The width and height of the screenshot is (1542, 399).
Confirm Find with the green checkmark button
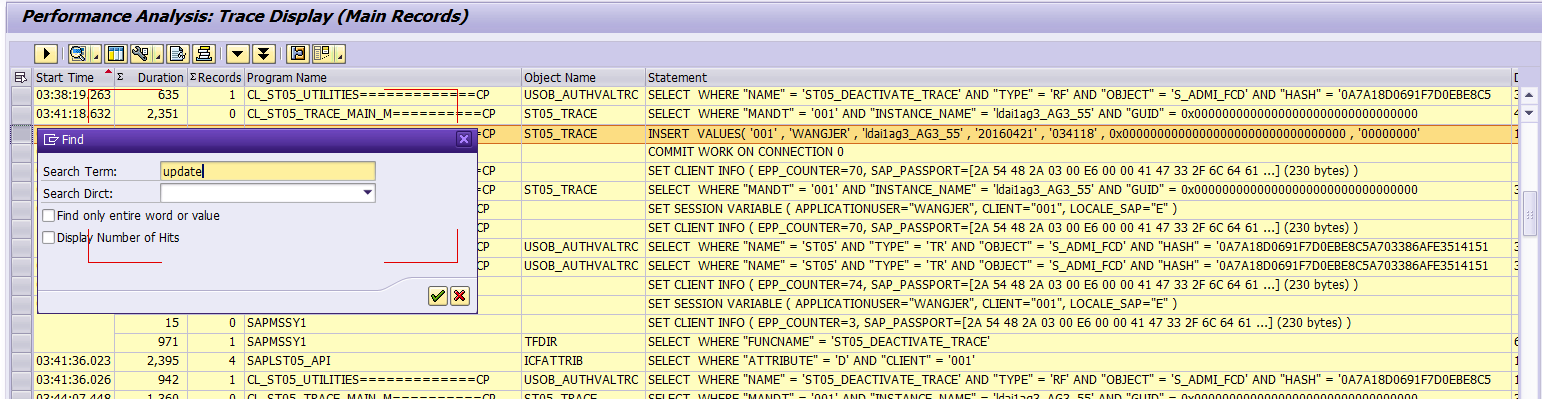437,296
